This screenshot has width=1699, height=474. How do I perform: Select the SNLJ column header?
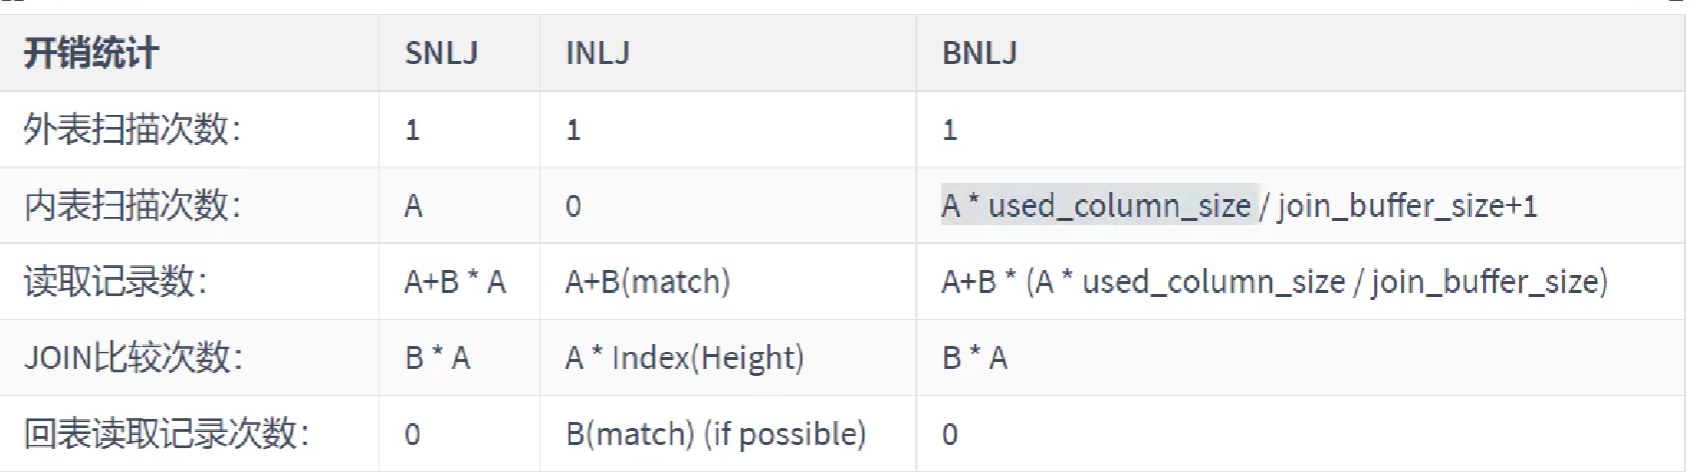tap(441, 53)
